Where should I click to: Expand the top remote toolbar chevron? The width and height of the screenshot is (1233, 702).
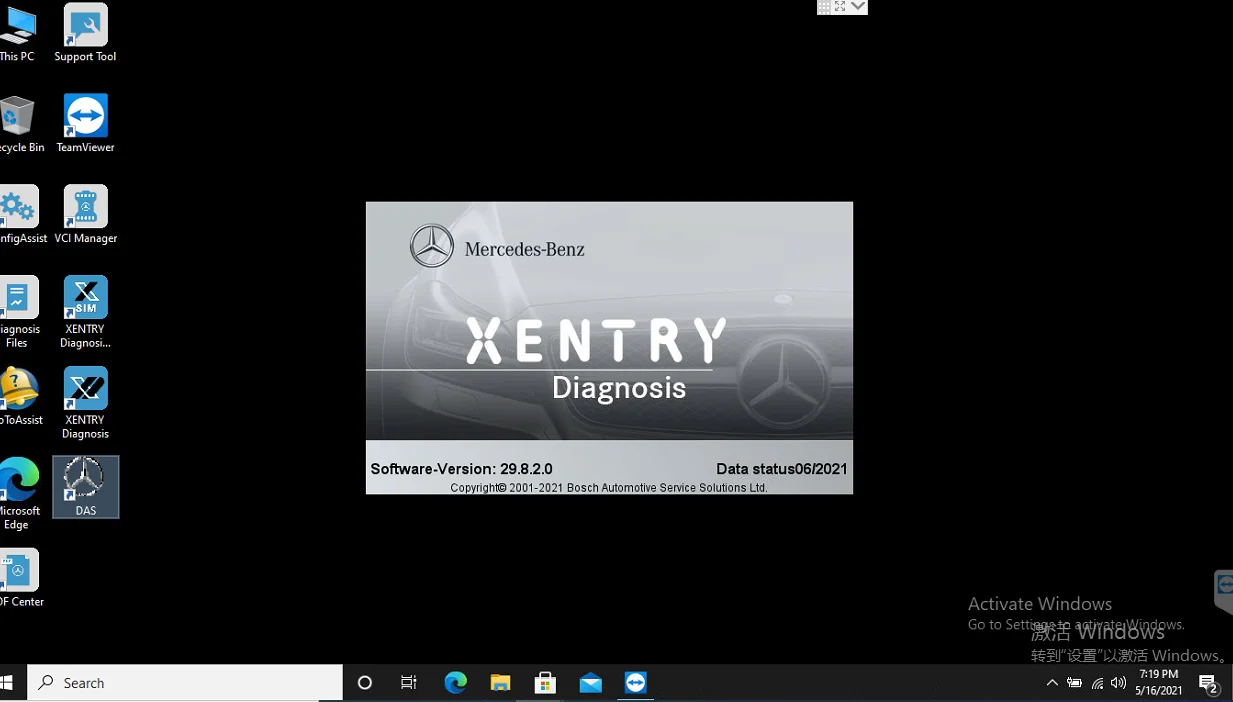[858, 7]
